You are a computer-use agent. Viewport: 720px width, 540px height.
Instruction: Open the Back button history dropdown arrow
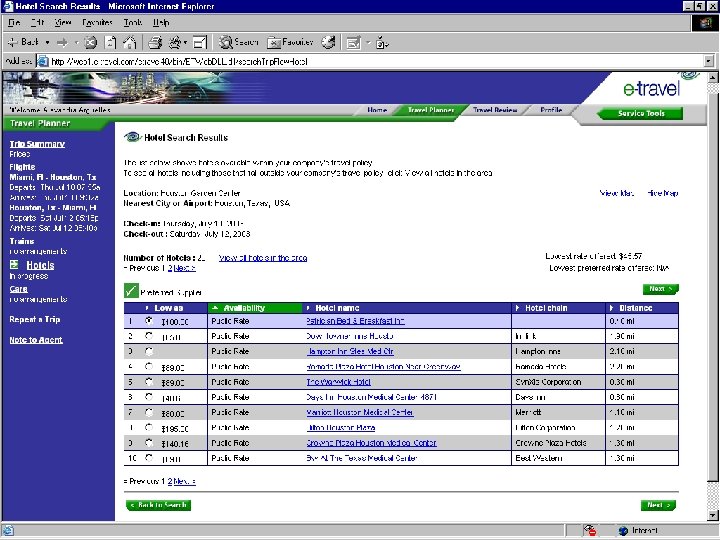pyautogui.click(x=47, y=43)
